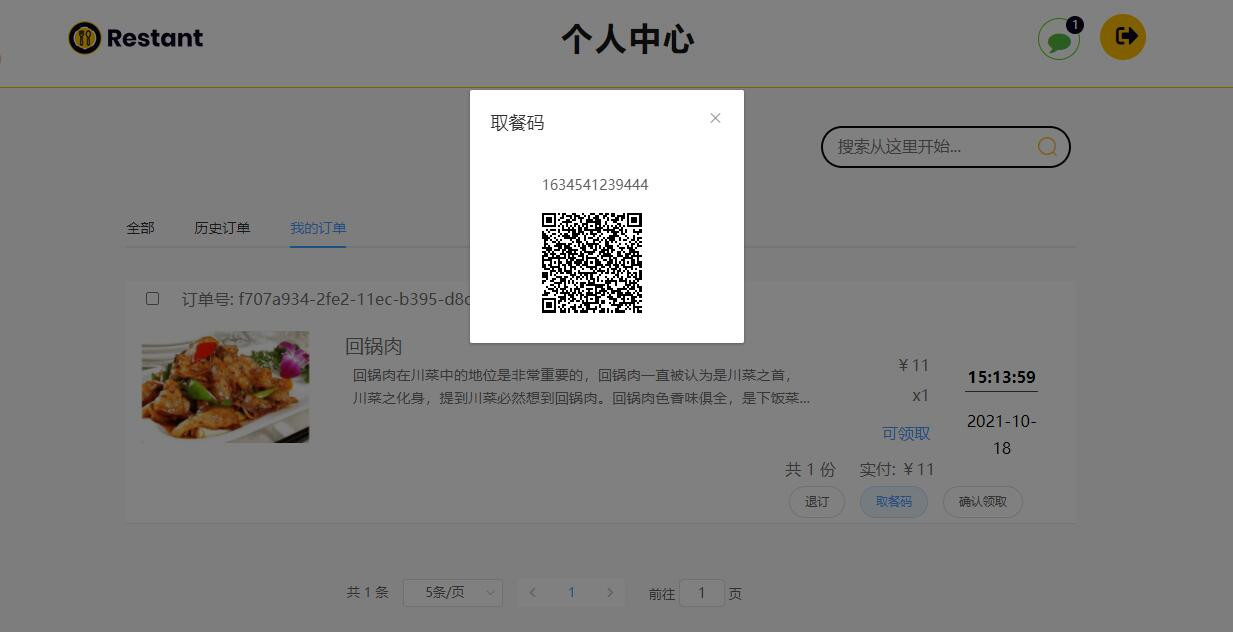The image size is (1233, 632).
Task: Click the pickup QR code image
Action: tap(592, 263)
